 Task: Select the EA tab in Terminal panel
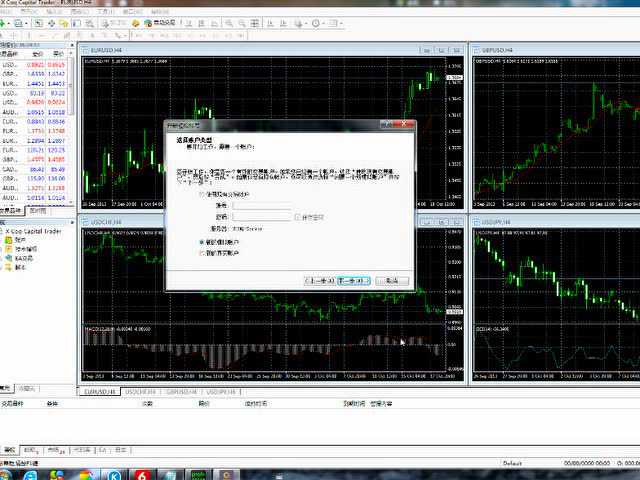coord(102,450)
